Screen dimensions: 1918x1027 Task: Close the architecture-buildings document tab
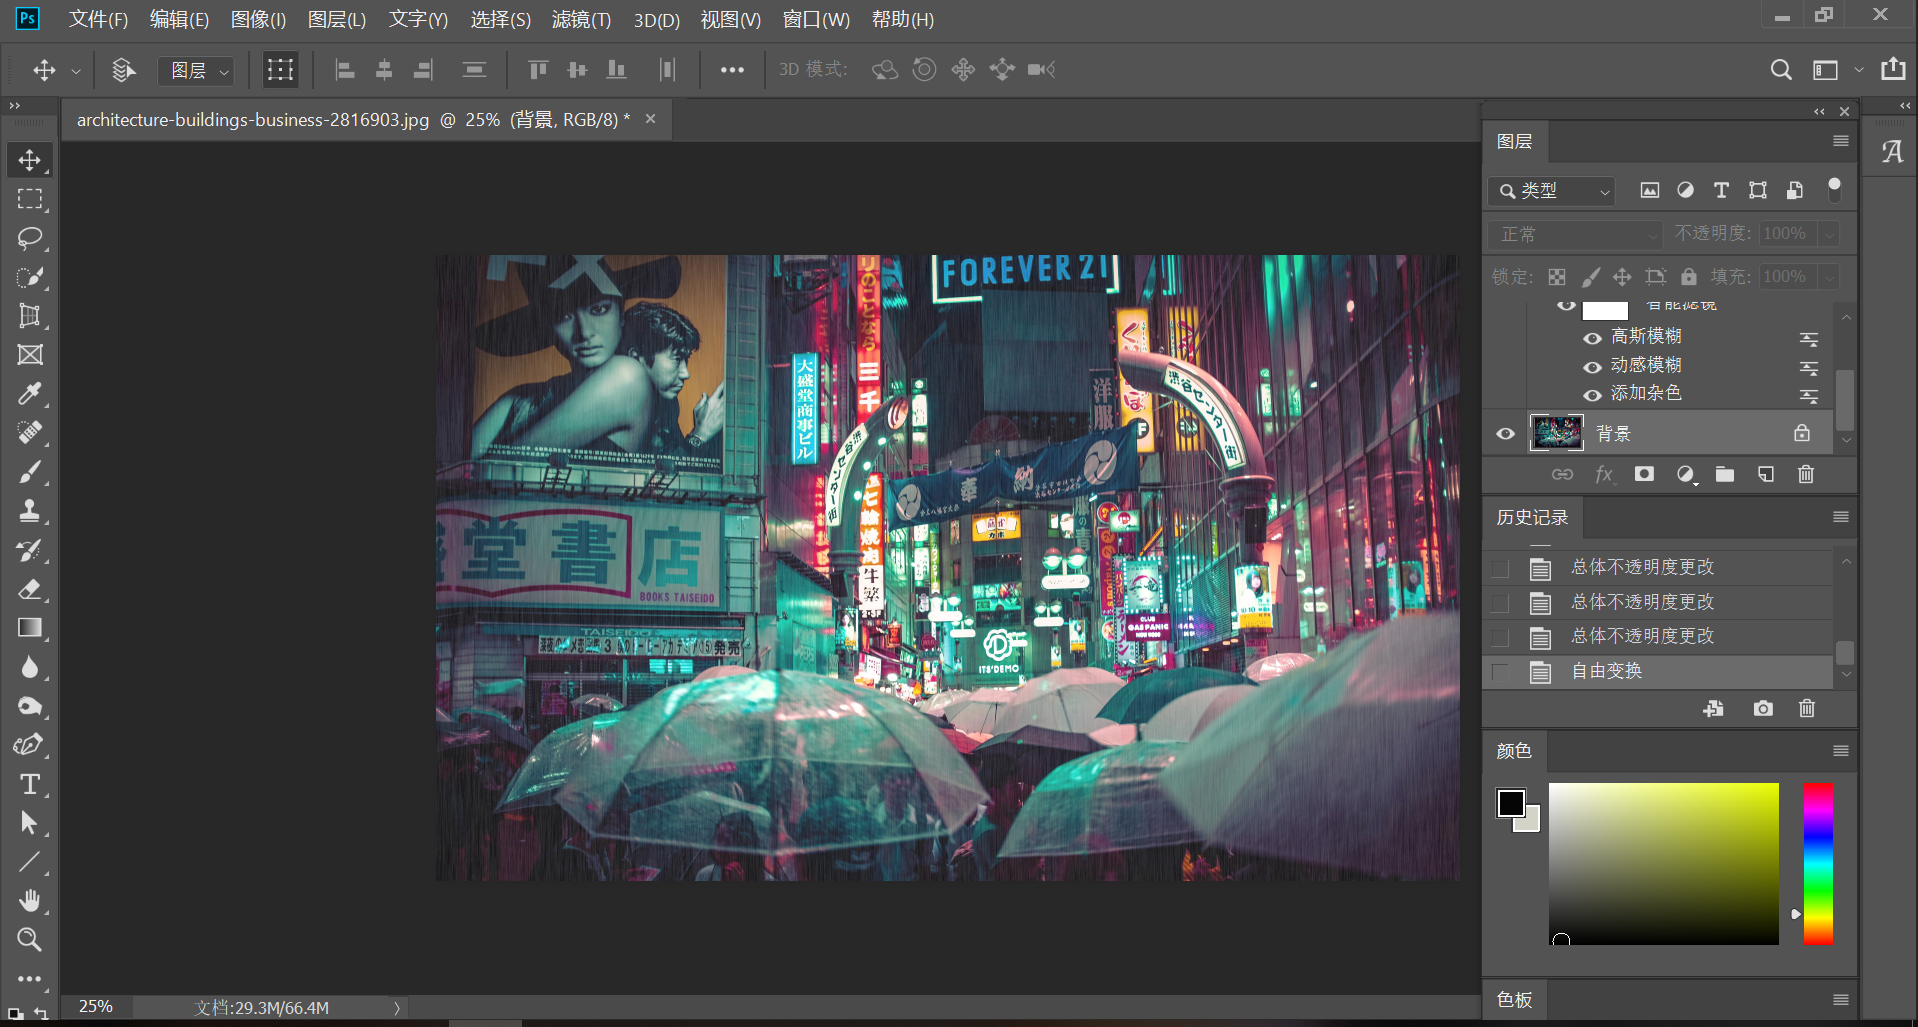pos(650,119)
